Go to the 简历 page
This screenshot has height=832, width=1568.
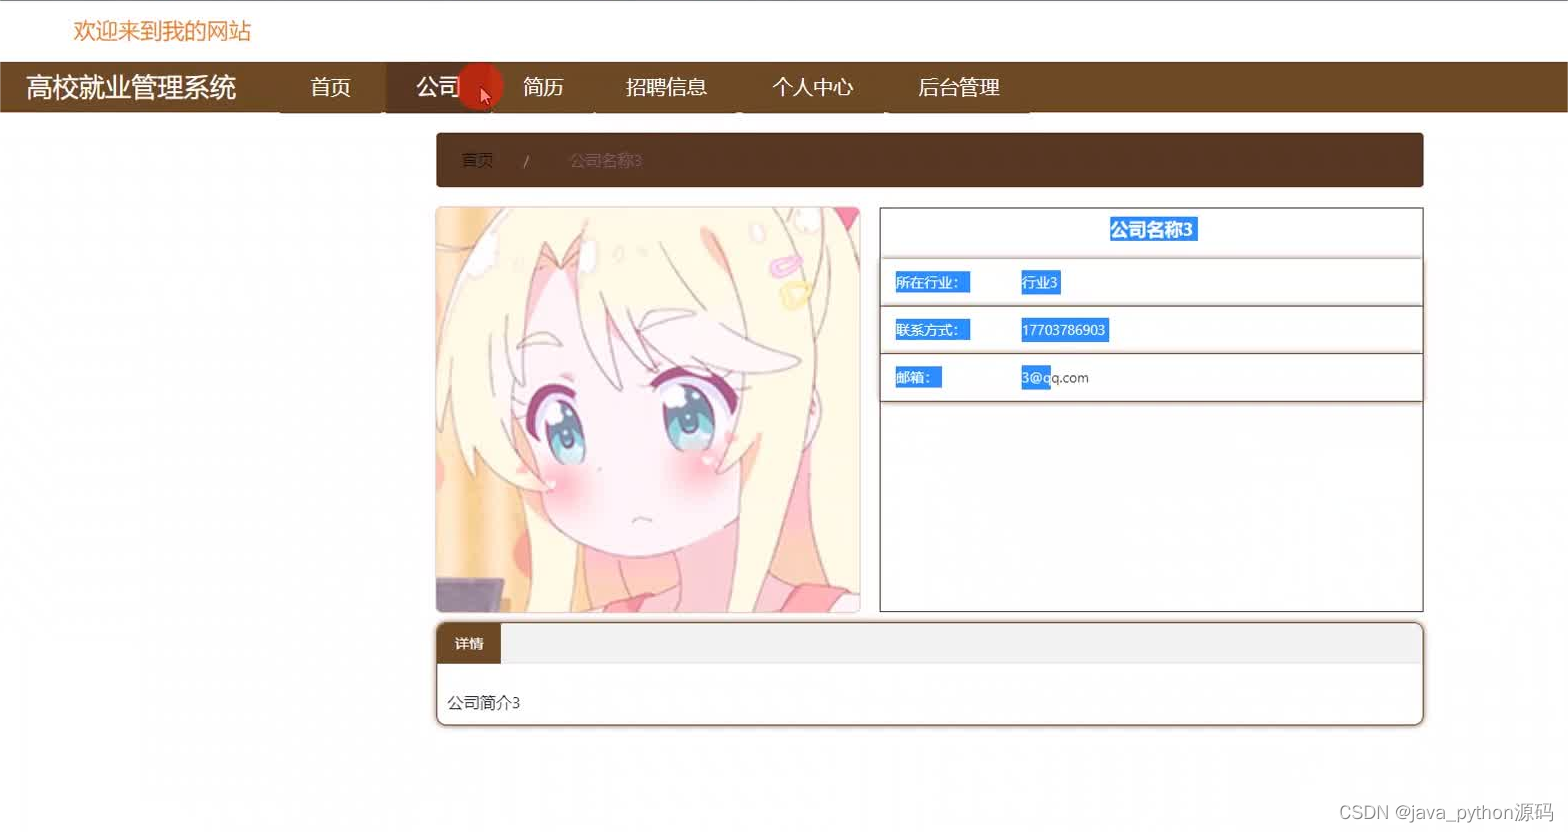(x=543, y=87)
